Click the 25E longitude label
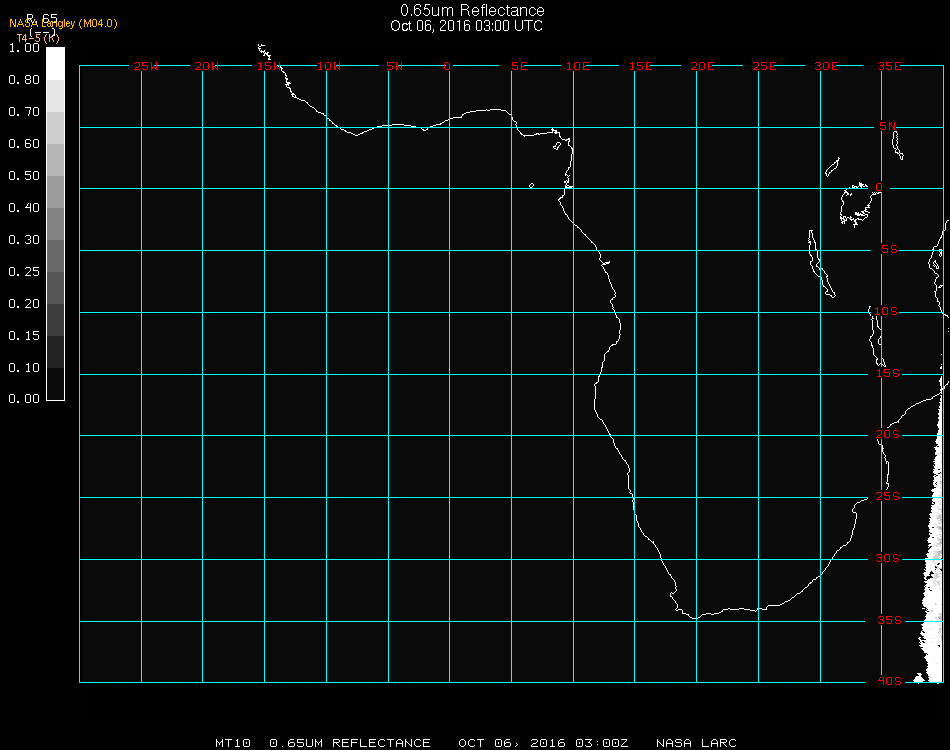 tap(764, 66)
